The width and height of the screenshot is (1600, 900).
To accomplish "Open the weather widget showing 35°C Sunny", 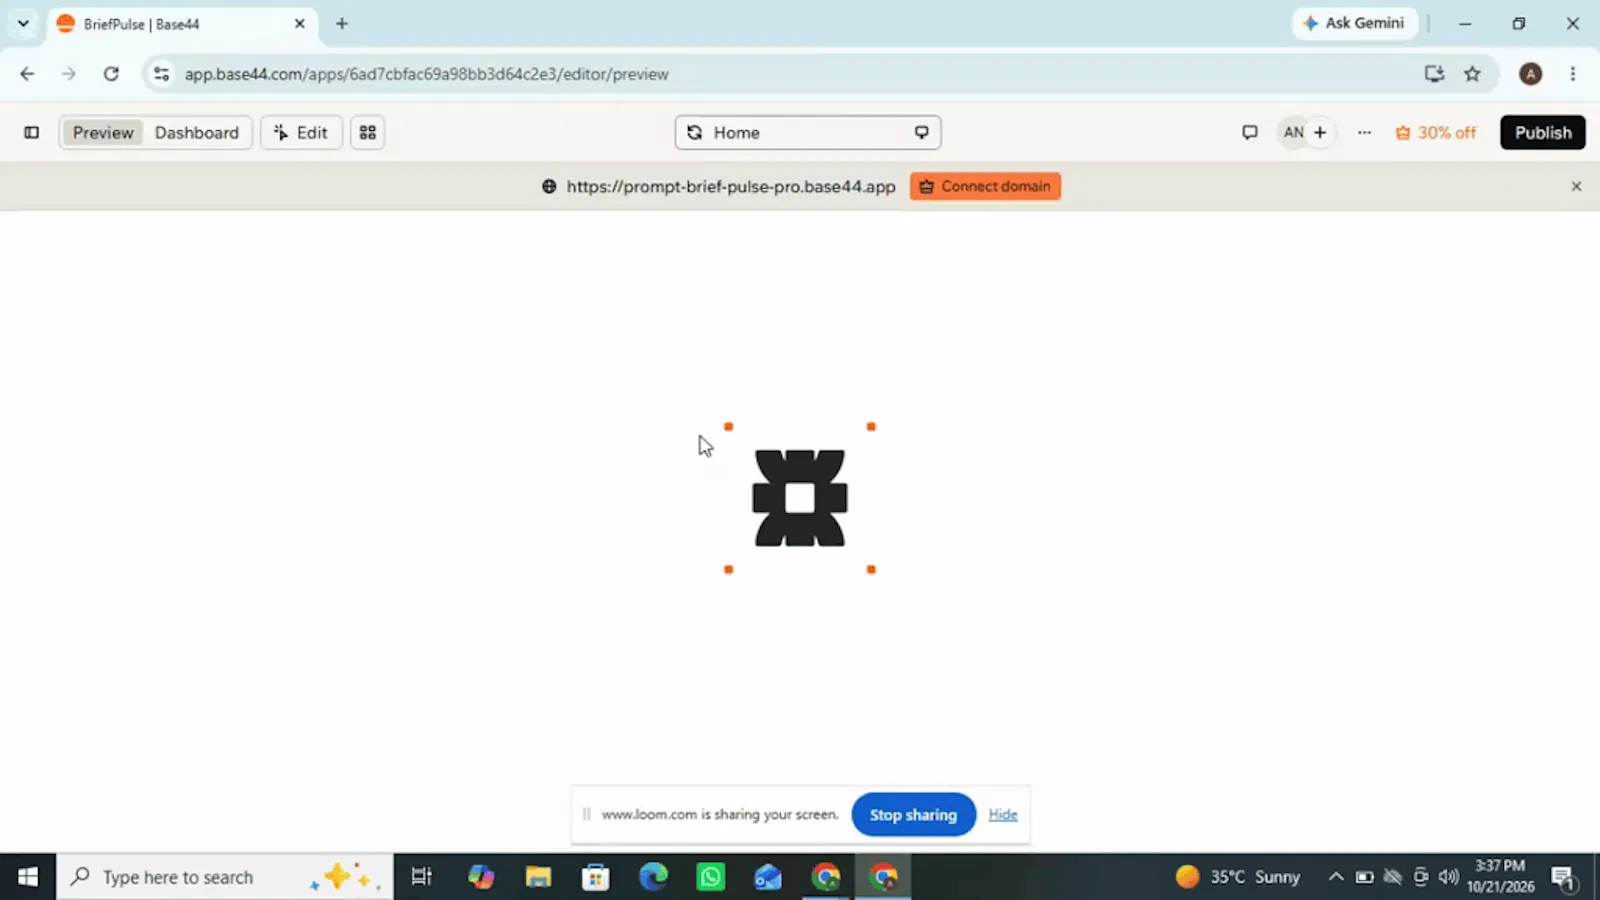I will tap(1238, 877).
